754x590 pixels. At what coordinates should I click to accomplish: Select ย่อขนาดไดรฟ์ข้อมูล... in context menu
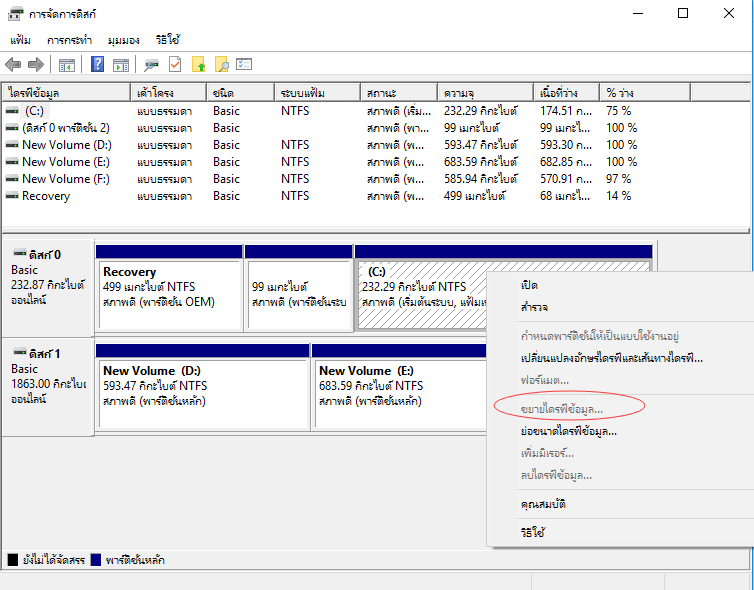pyautogui.click(x=568, y=432)
